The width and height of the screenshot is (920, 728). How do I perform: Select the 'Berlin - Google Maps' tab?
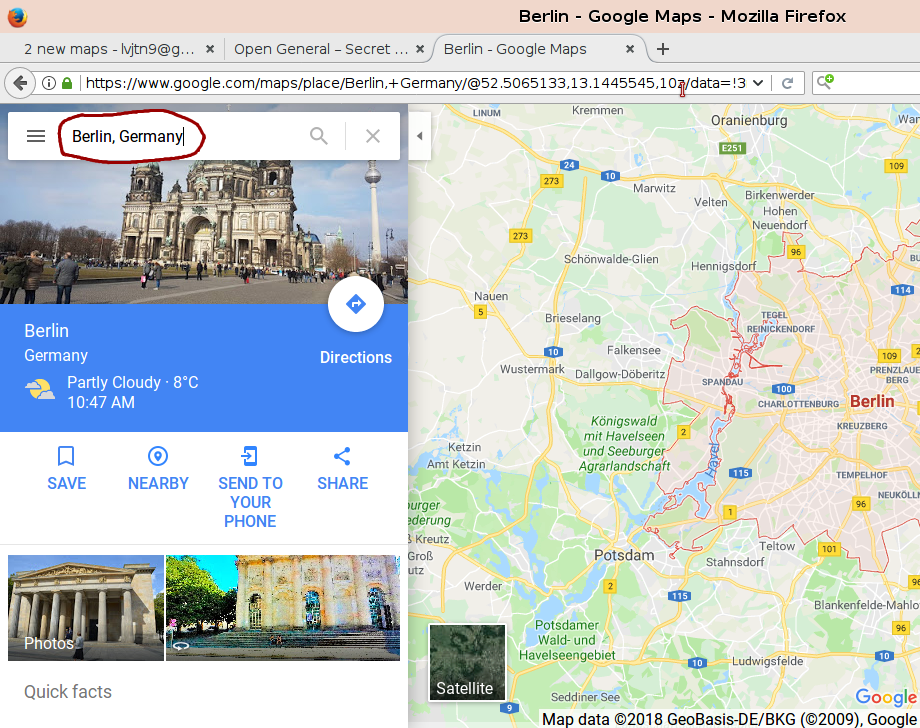click(515, 49)
